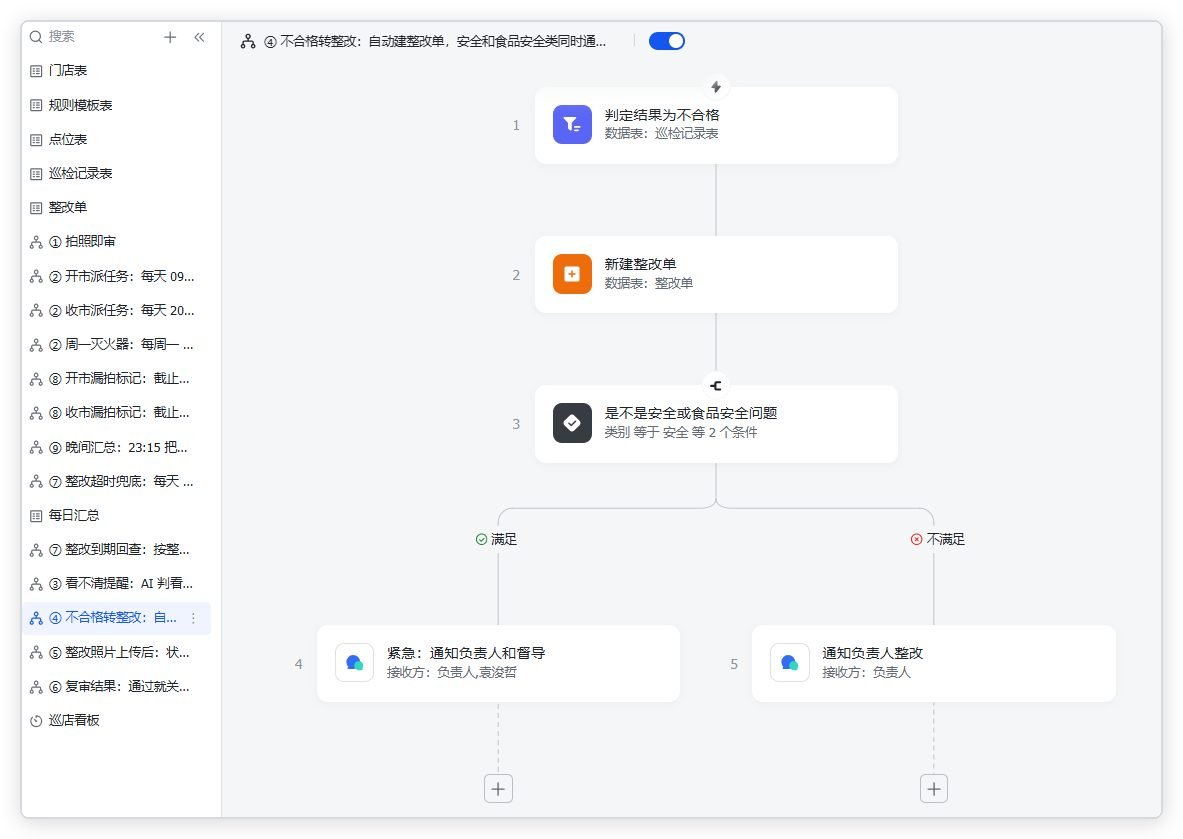Open the 紧急：通知负责人和督导 node

[498, 664]
